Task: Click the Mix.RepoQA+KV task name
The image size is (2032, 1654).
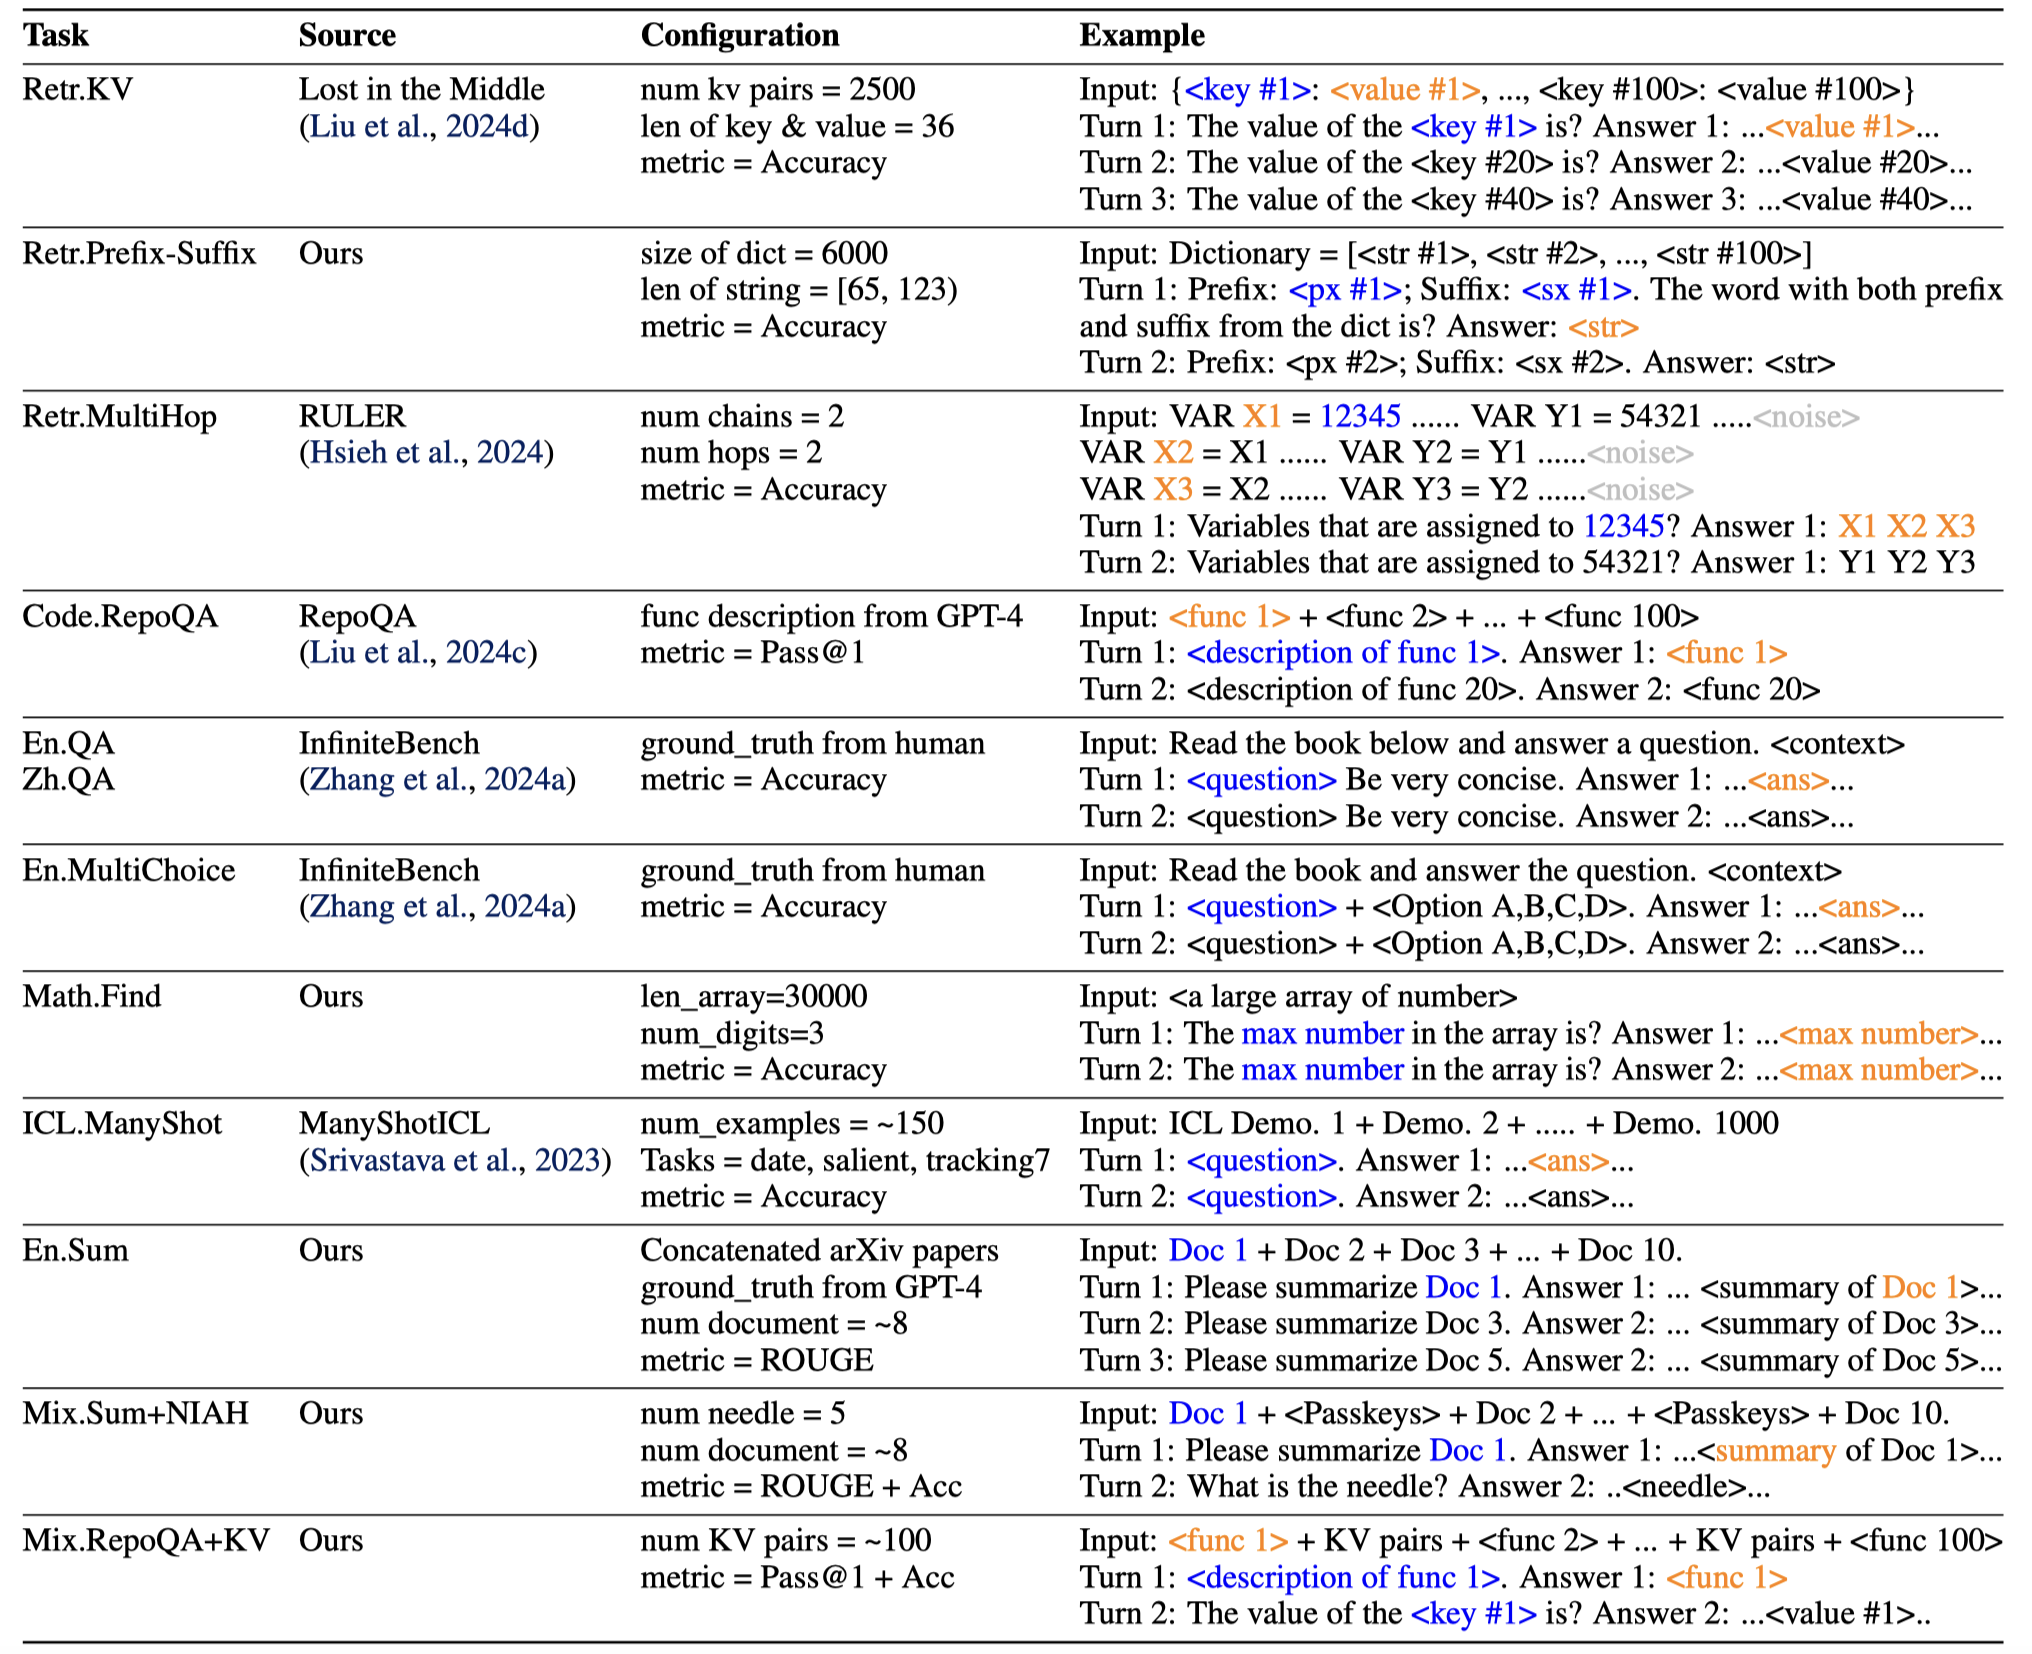Action: point(146,1541)
